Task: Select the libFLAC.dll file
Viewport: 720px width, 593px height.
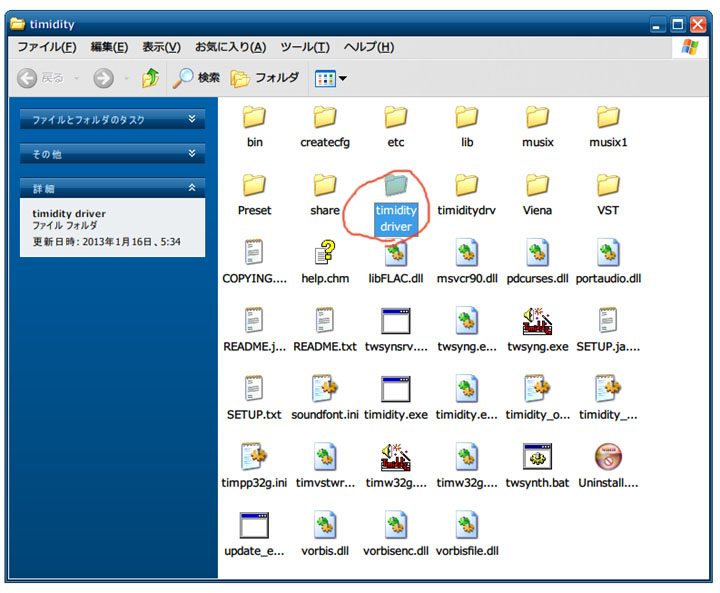Action: click(x=396, y=262)
